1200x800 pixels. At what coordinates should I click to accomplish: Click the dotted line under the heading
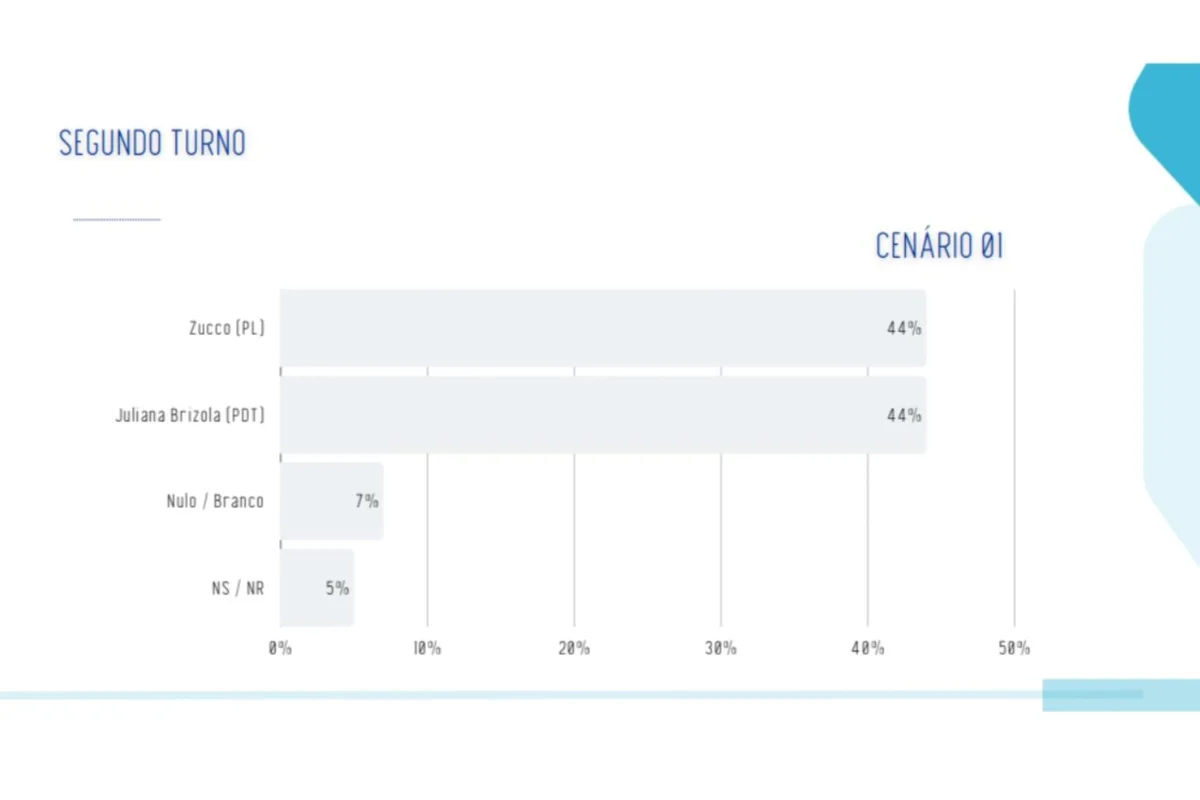(117, 219)
